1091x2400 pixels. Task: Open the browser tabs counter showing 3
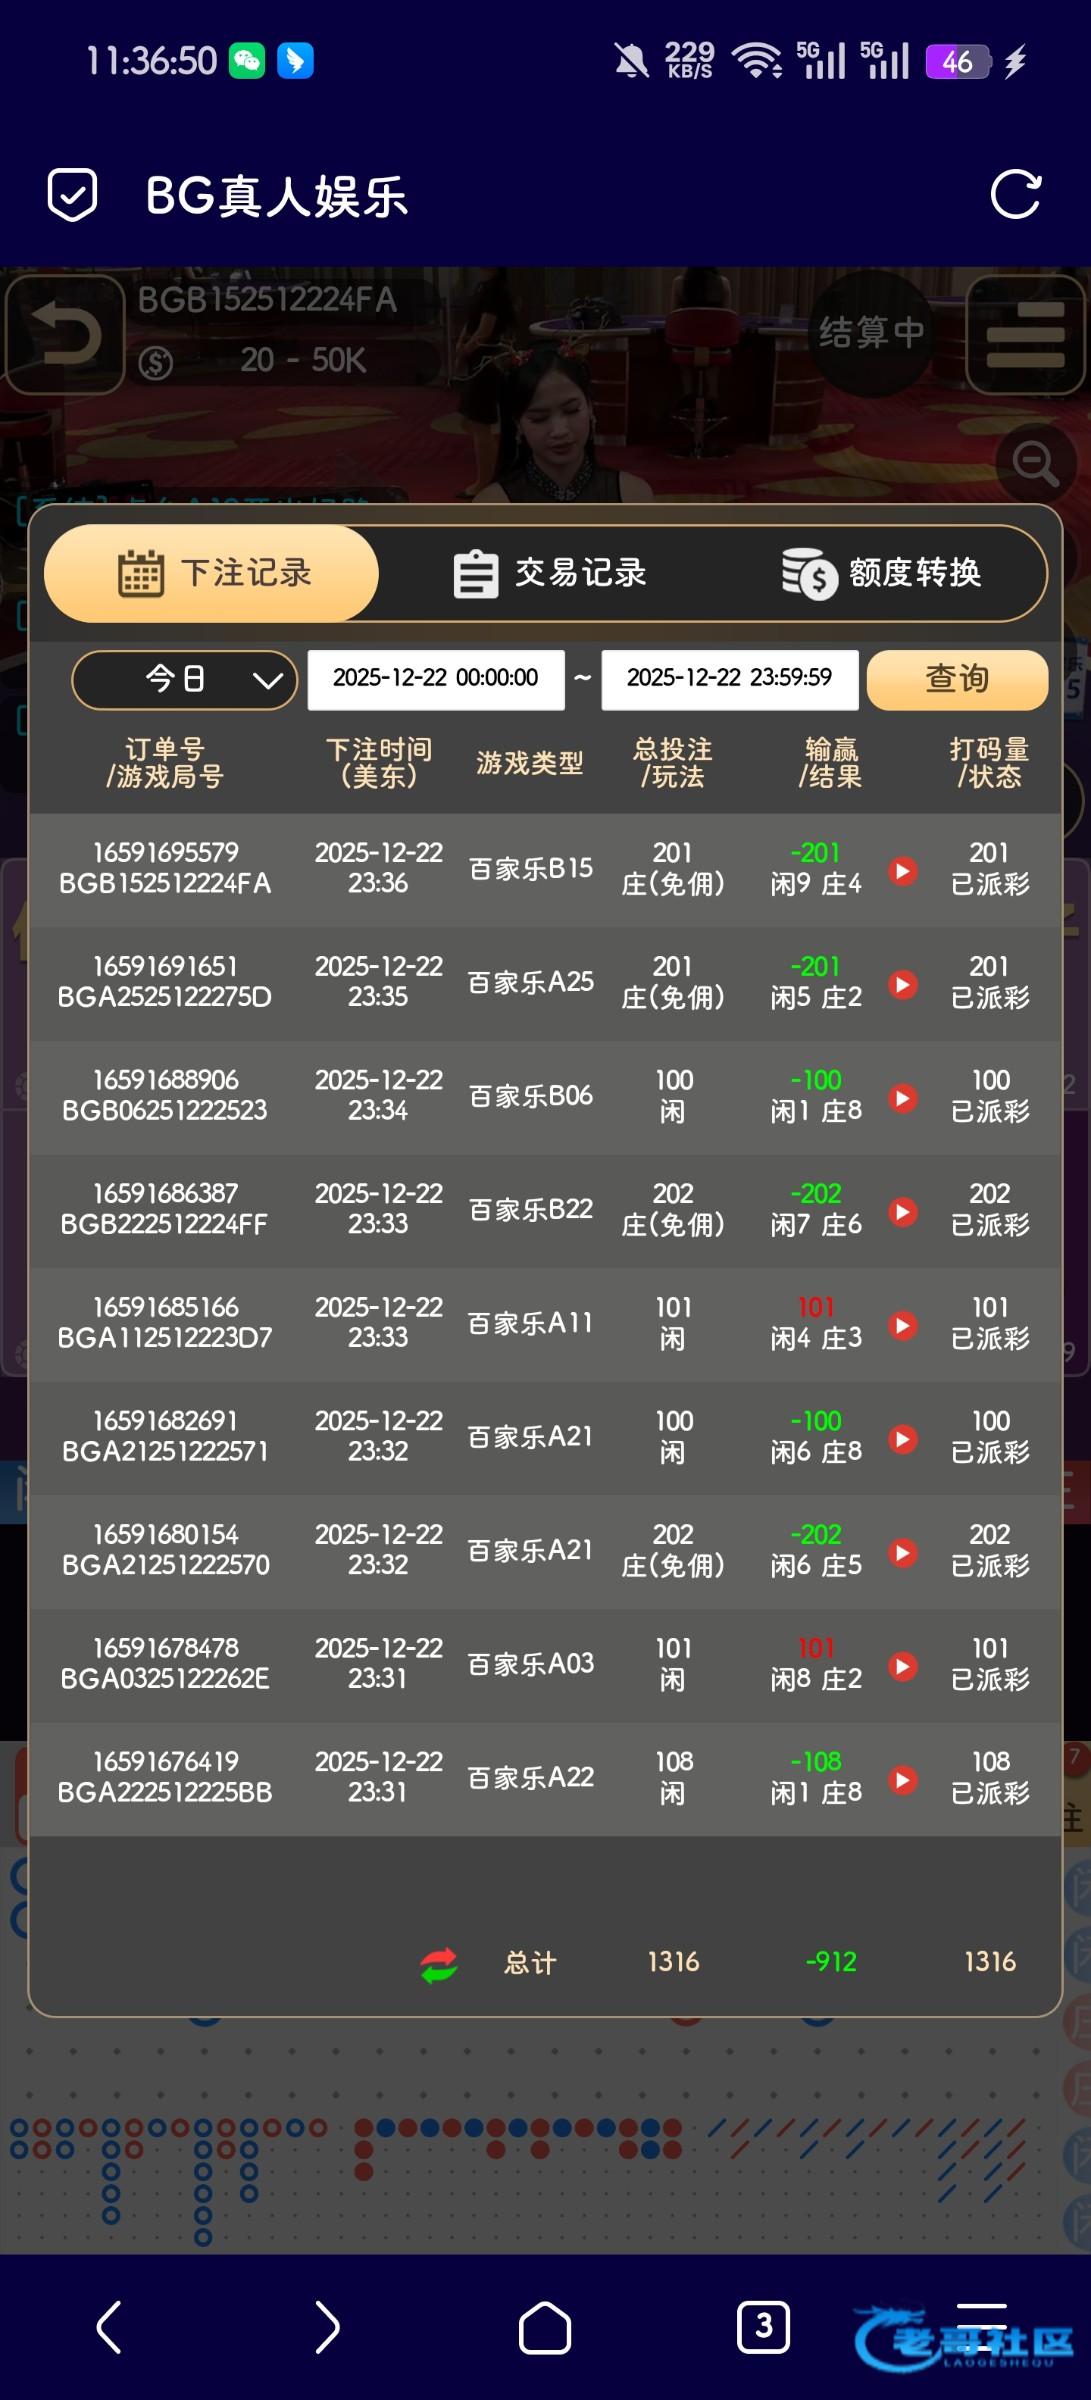(763, 2327)
